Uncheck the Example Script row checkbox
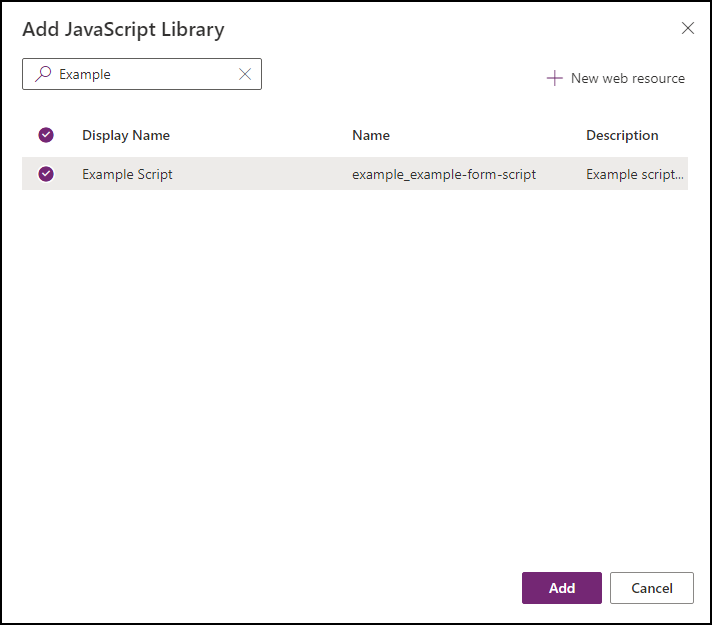This screenshot has height=625, width=712. tap(46, 174)
